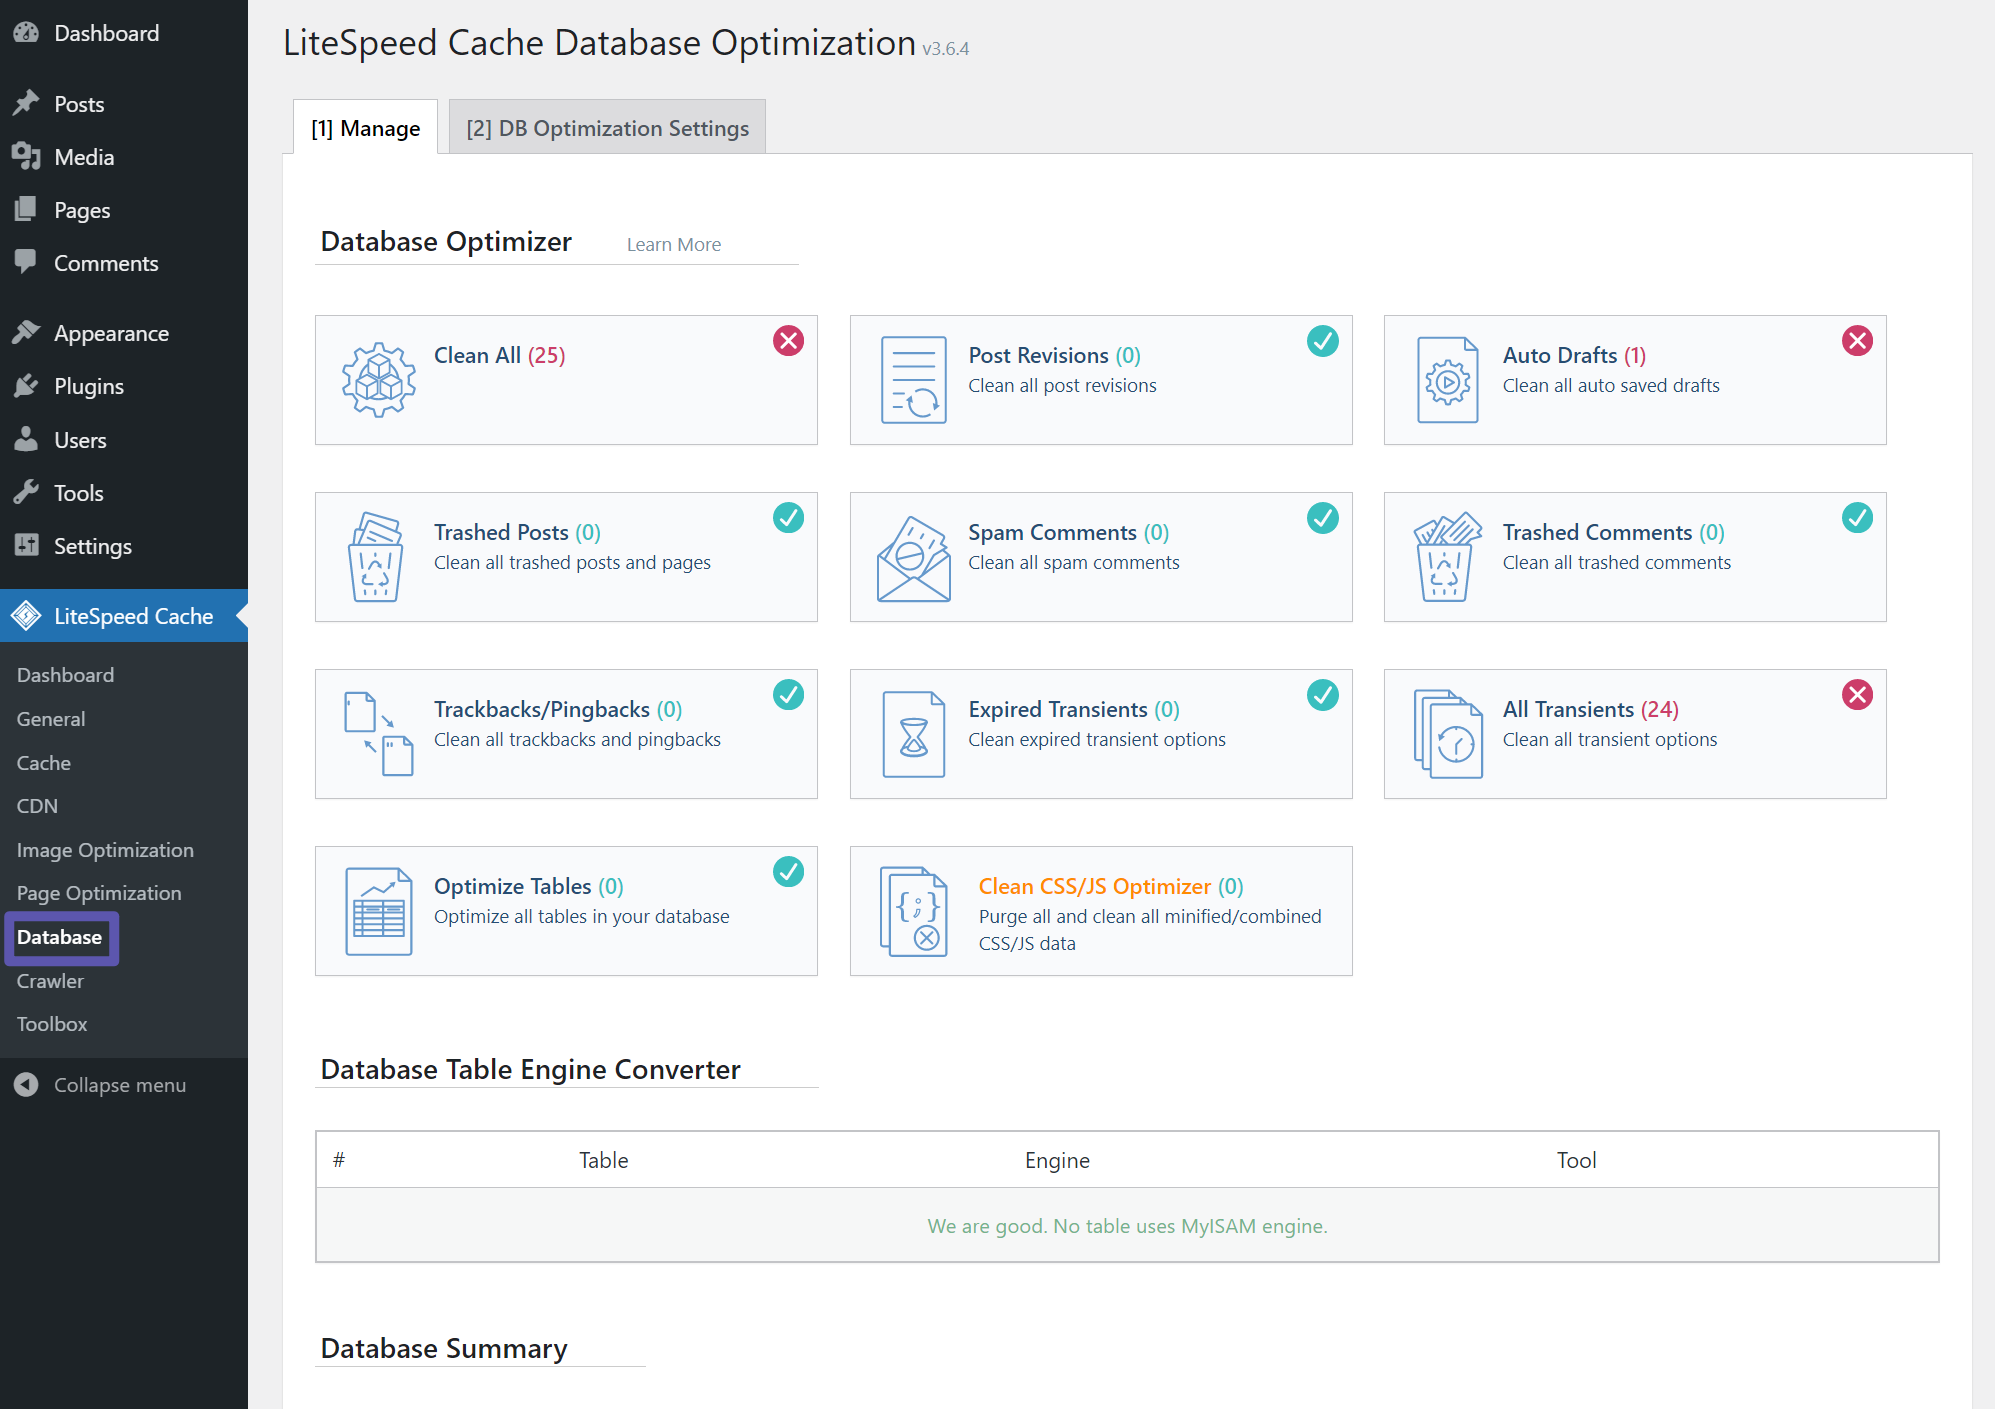This screenshot has height=1409, width=1995.
Task: Open Page Optimization submenu item
Action: tap(99, 893)
